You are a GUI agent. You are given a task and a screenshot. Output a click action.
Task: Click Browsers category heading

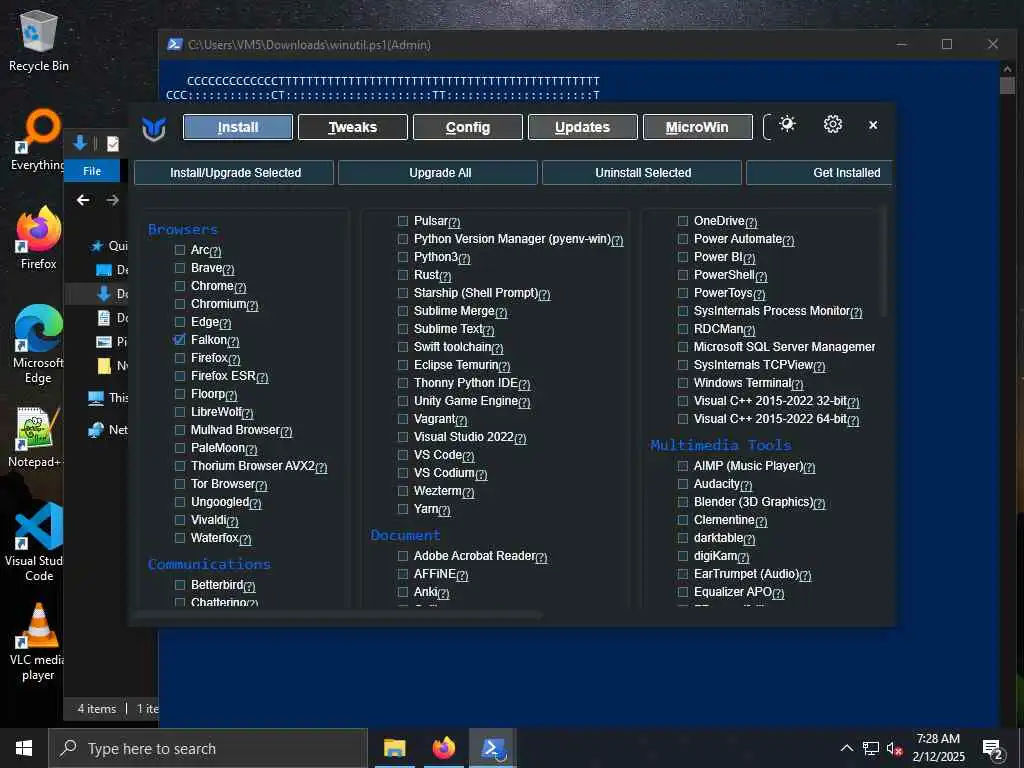[183, 229]
